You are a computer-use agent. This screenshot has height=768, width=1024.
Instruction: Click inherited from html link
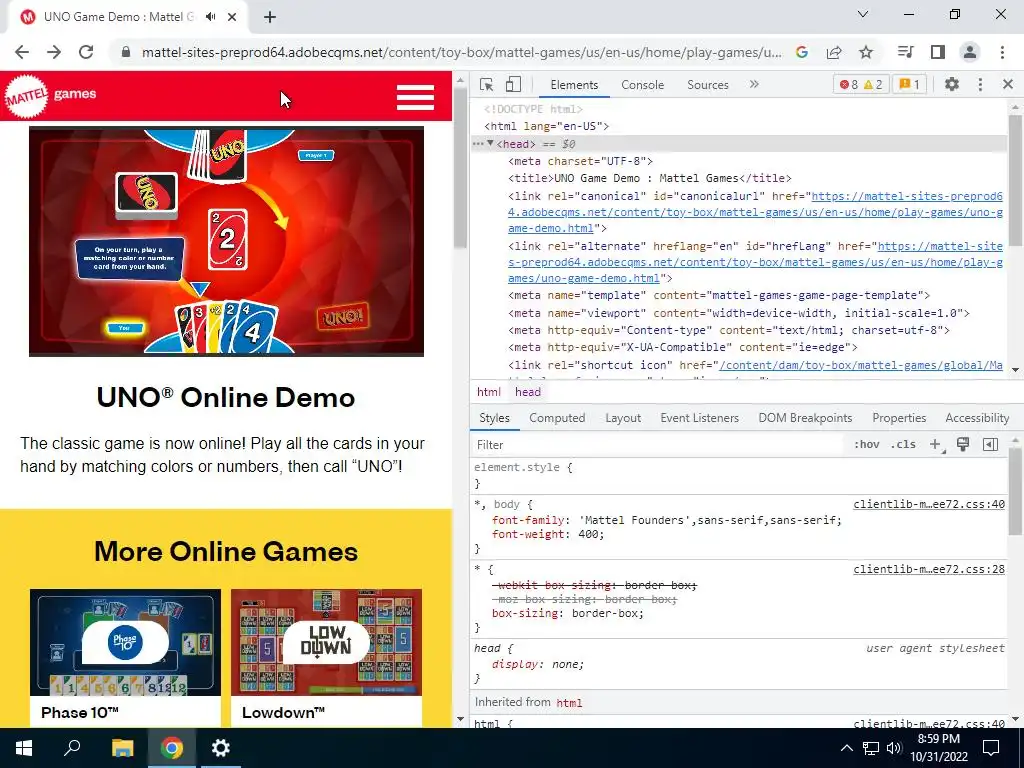(x=569, y=703)
